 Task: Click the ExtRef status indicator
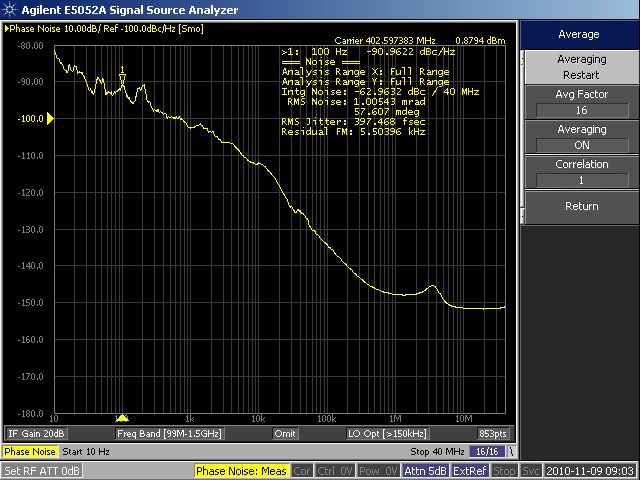pyautogui.click(x=470, y=471)
